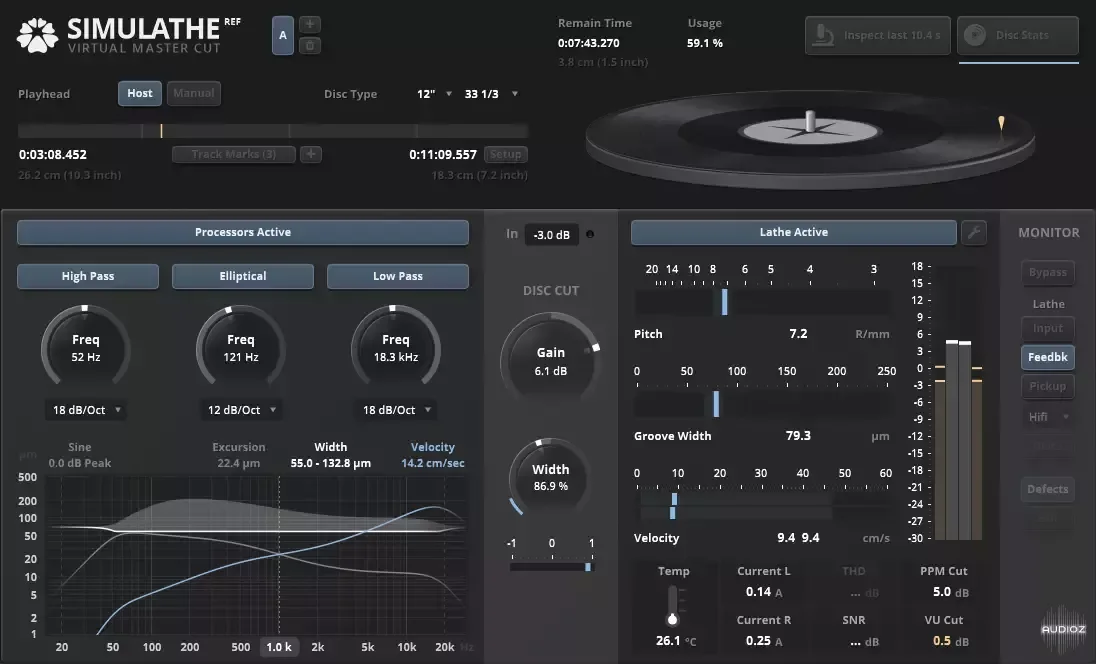Toggle the High Pass filter
This screenshot has height=664, width=1096.
pos(88,276)
